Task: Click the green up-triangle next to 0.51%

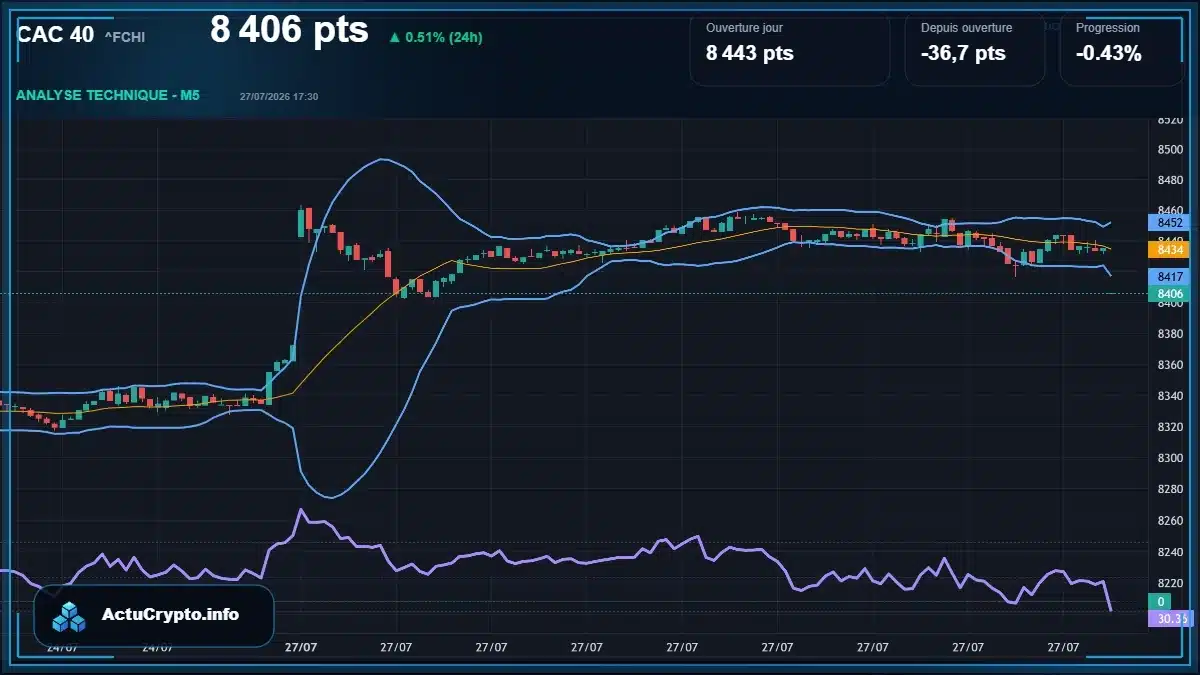Action: 395,38
